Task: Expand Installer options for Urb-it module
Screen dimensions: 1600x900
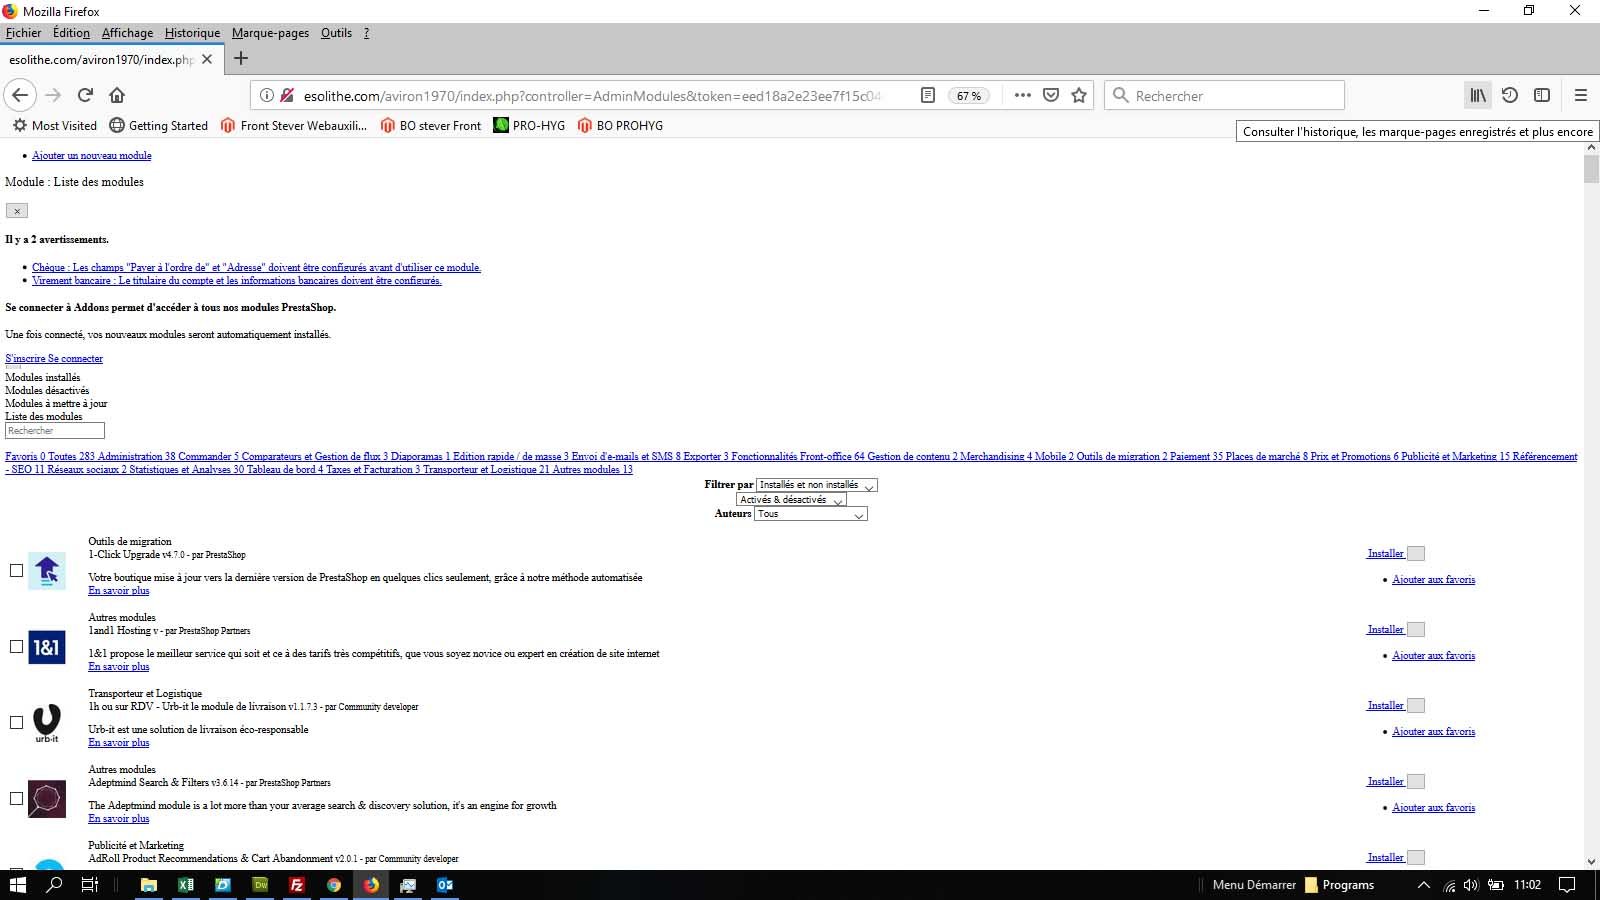Action: (x=1416, y=706)
